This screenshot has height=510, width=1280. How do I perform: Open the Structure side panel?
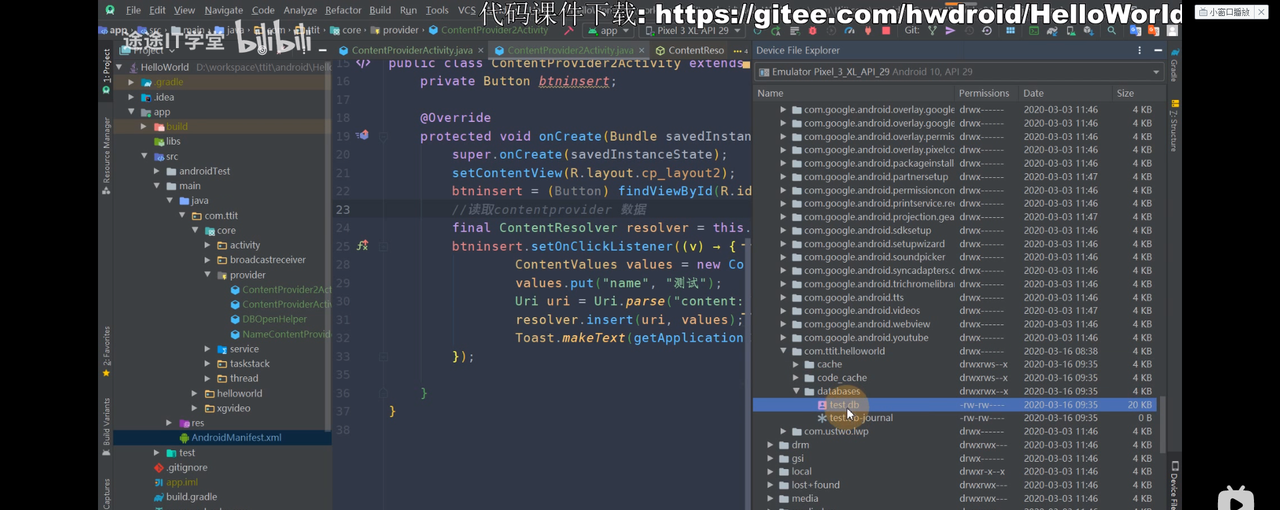pos(1174,130)
